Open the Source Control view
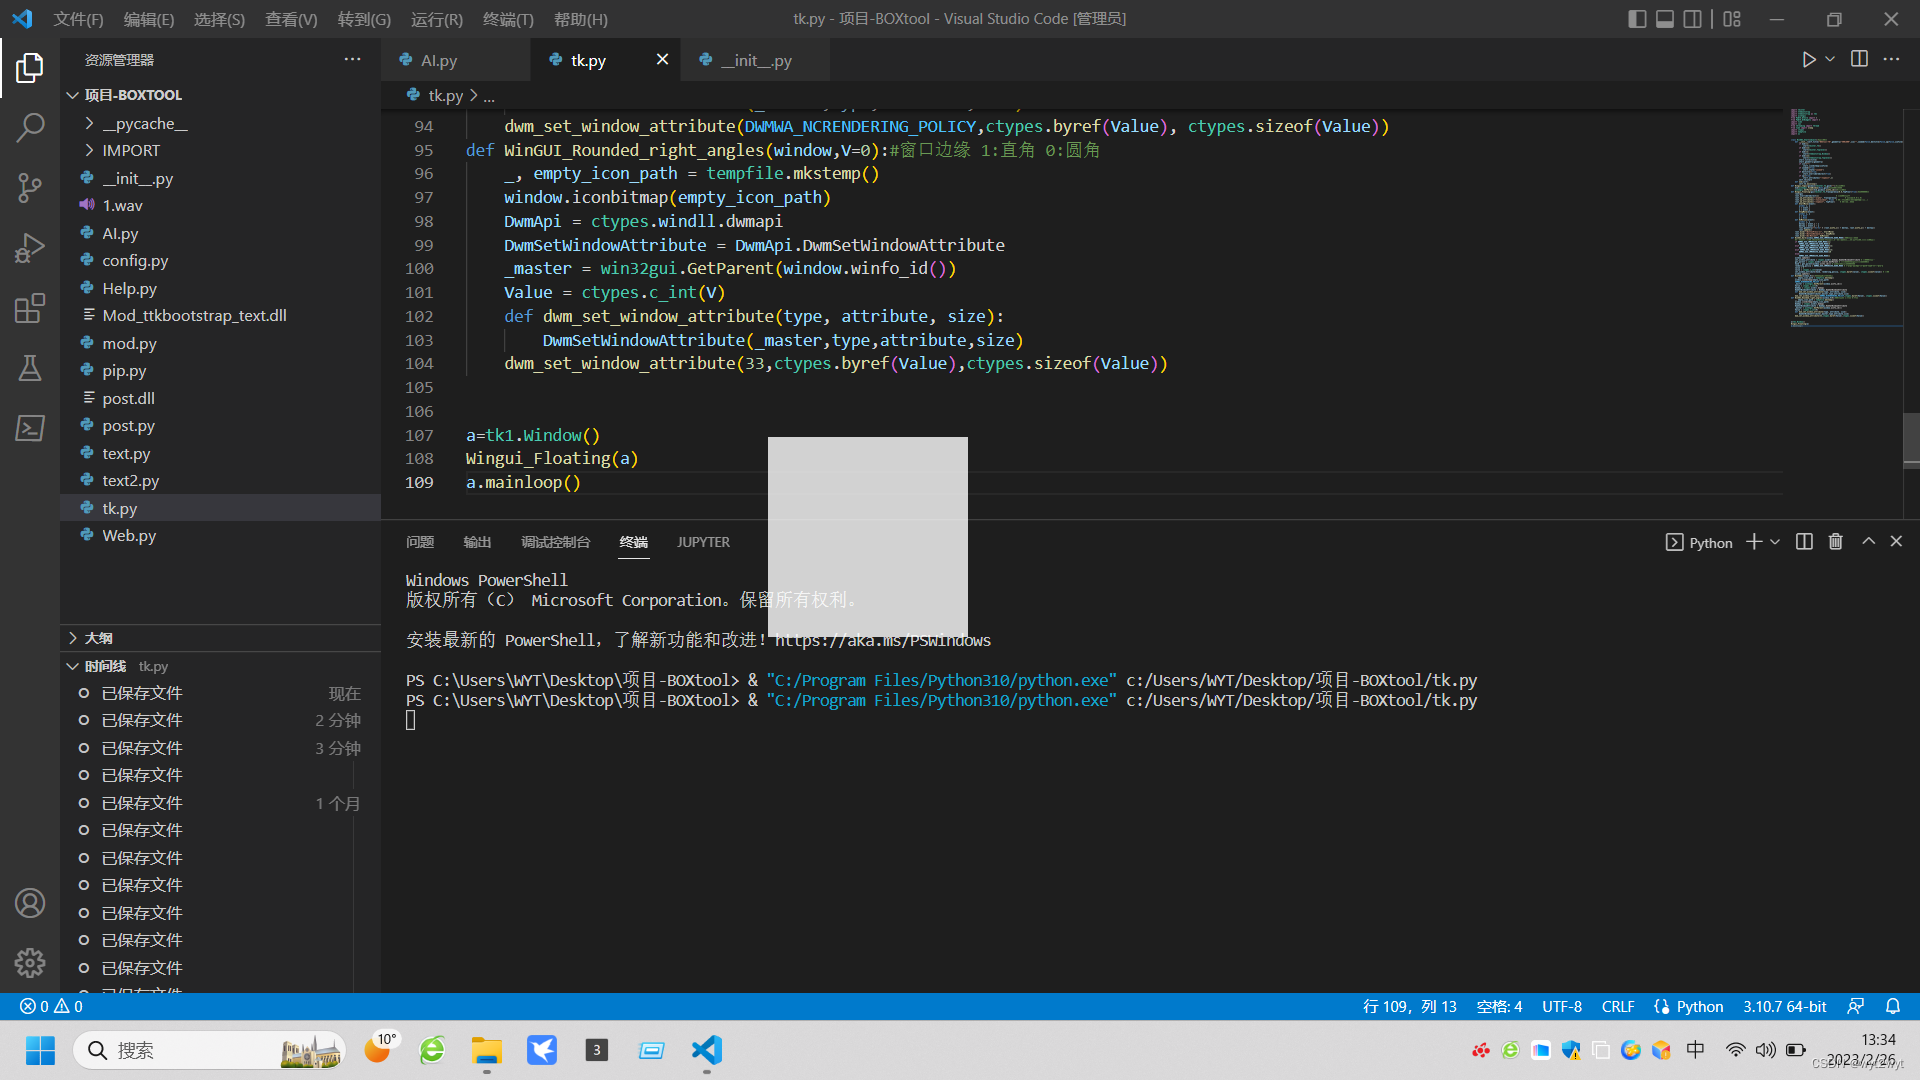The width and height of the screenshot is (1920, 1080). click(x=30, y=187)
